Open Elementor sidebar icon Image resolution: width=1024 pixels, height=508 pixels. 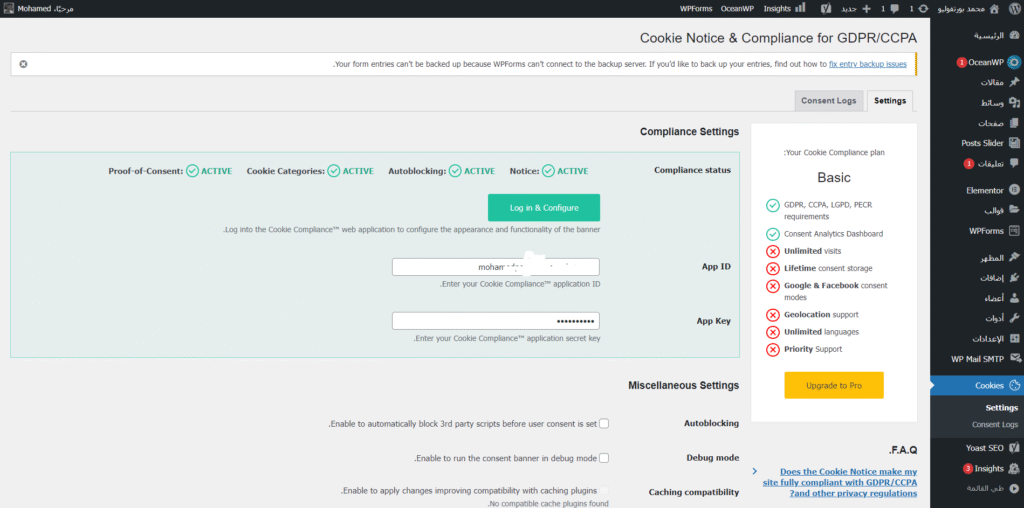pos(1014,190)
